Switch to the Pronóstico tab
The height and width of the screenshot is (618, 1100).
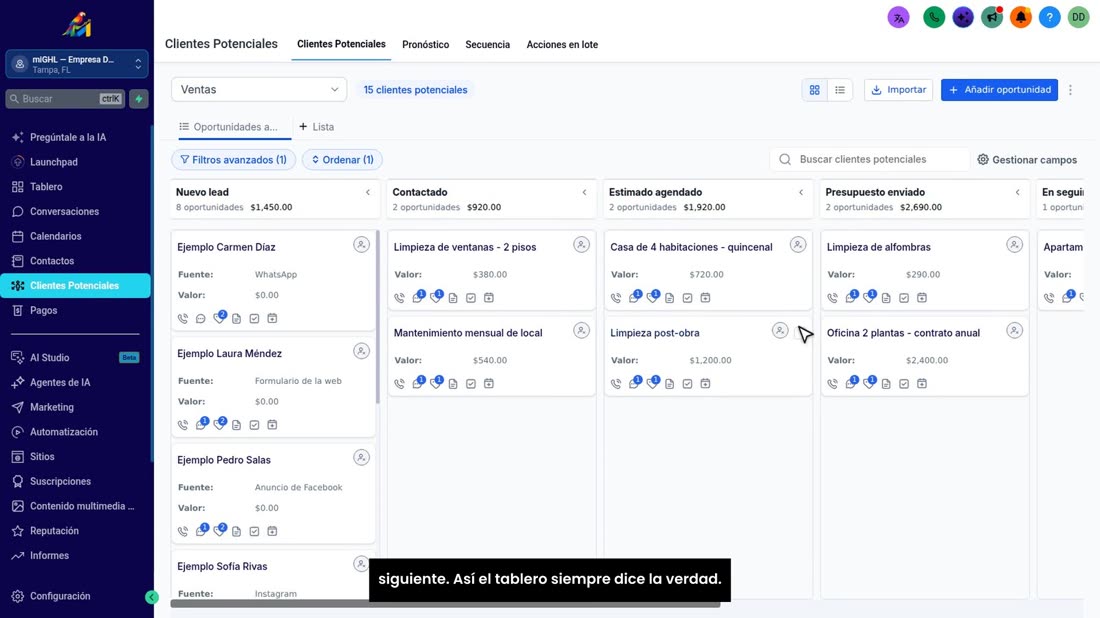(x=426, y=44)
